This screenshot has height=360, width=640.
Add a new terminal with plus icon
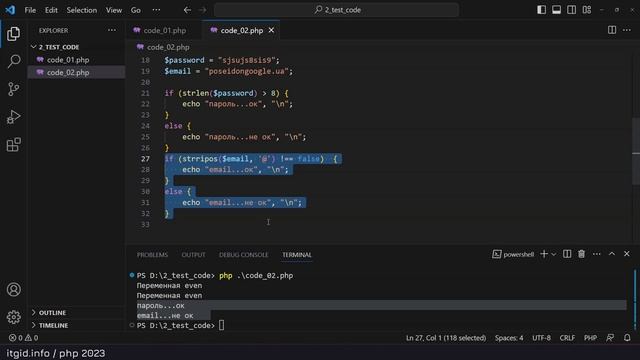[544, 254]
